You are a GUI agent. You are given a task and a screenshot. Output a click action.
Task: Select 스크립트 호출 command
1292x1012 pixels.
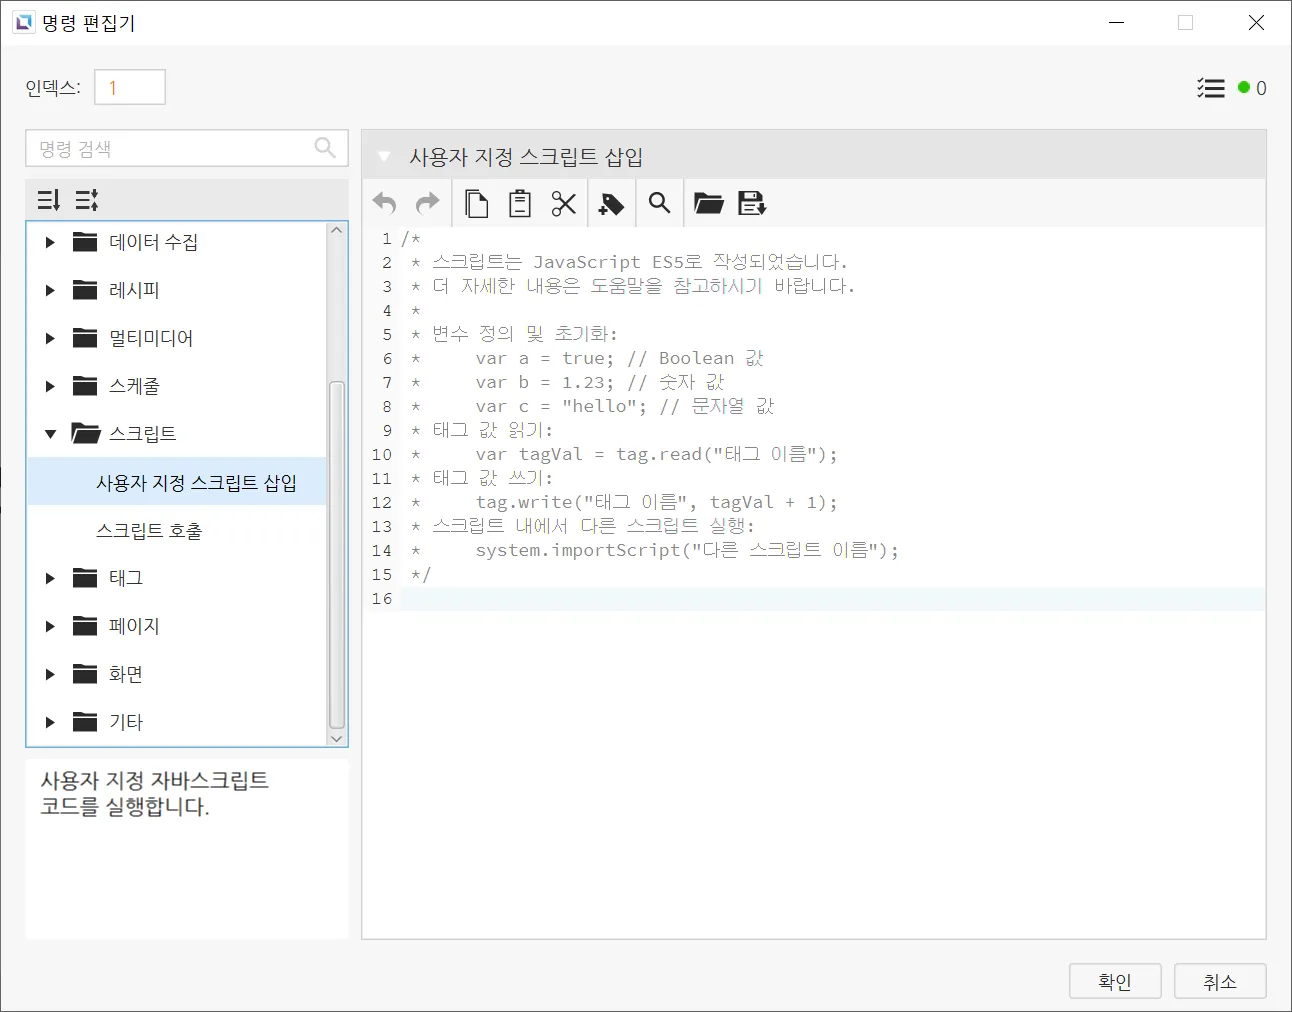(x=149, y=531)
